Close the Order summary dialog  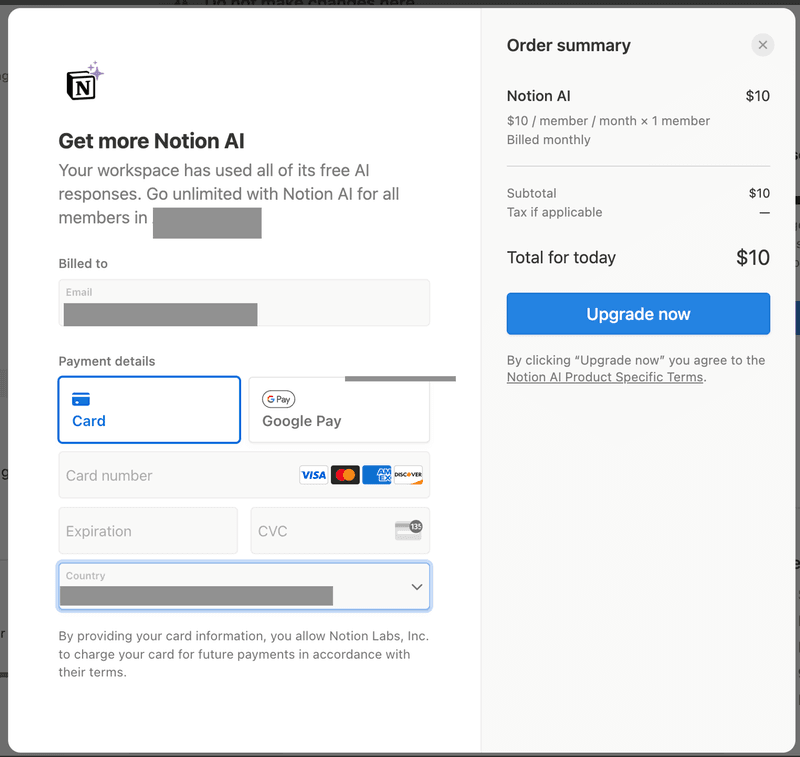pyautogui.click(x=763, y=44)
